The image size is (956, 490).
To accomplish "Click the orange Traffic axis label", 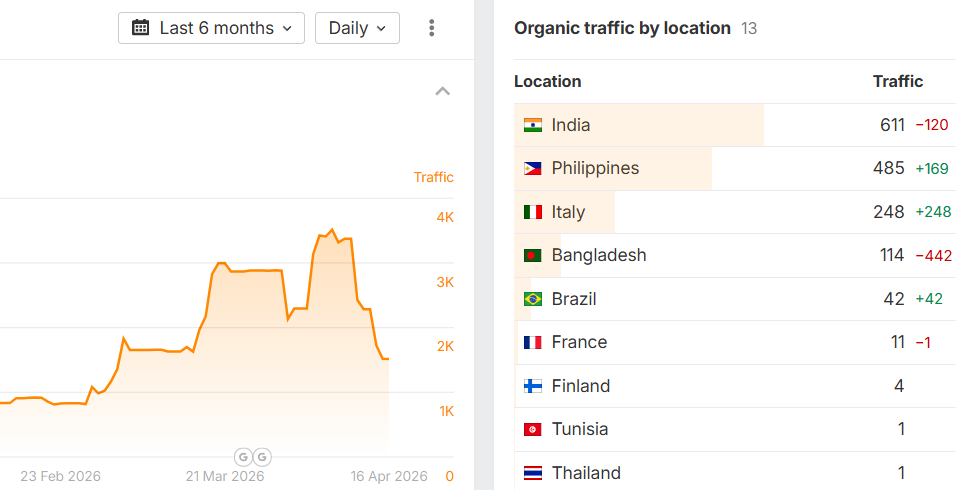I will (433, 177).
